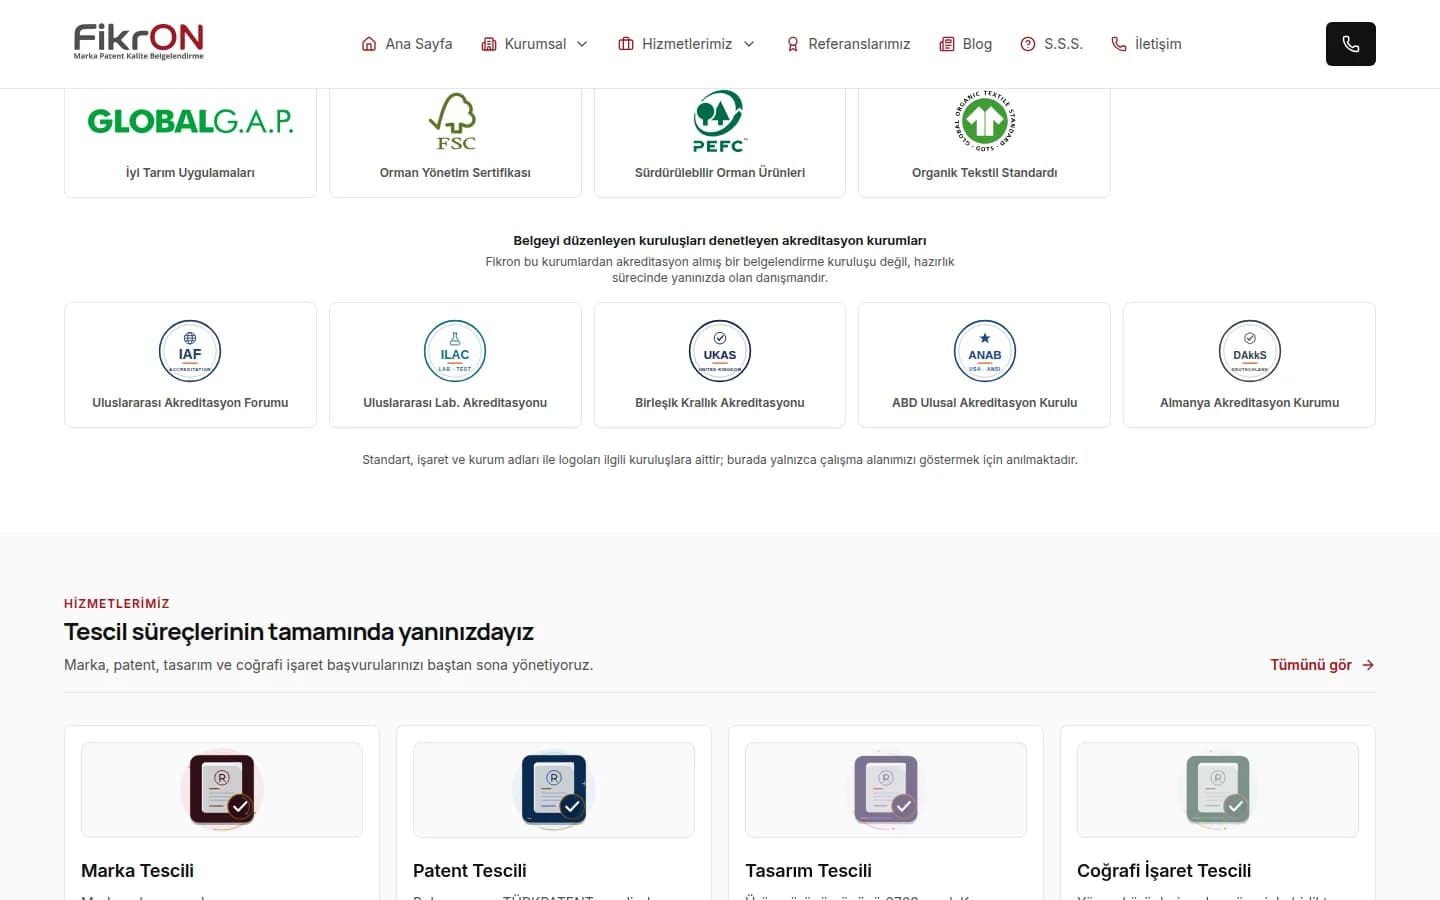Click the building icon next to Kurumsal
Screen dimensions: 1440x900
489,44
